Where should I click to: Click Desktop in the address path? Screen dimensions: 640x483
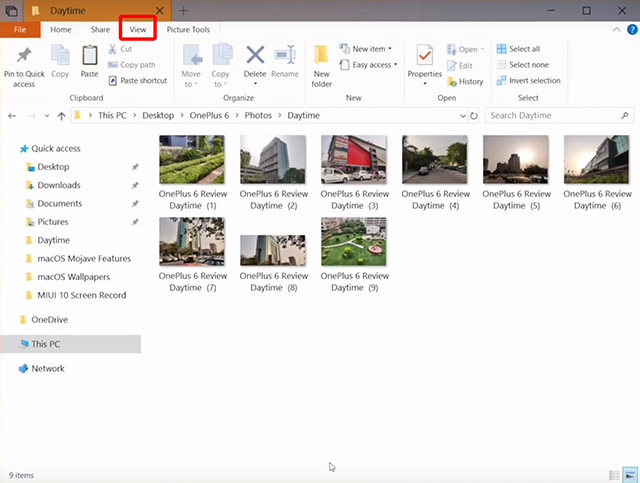(x=158, y=116)
